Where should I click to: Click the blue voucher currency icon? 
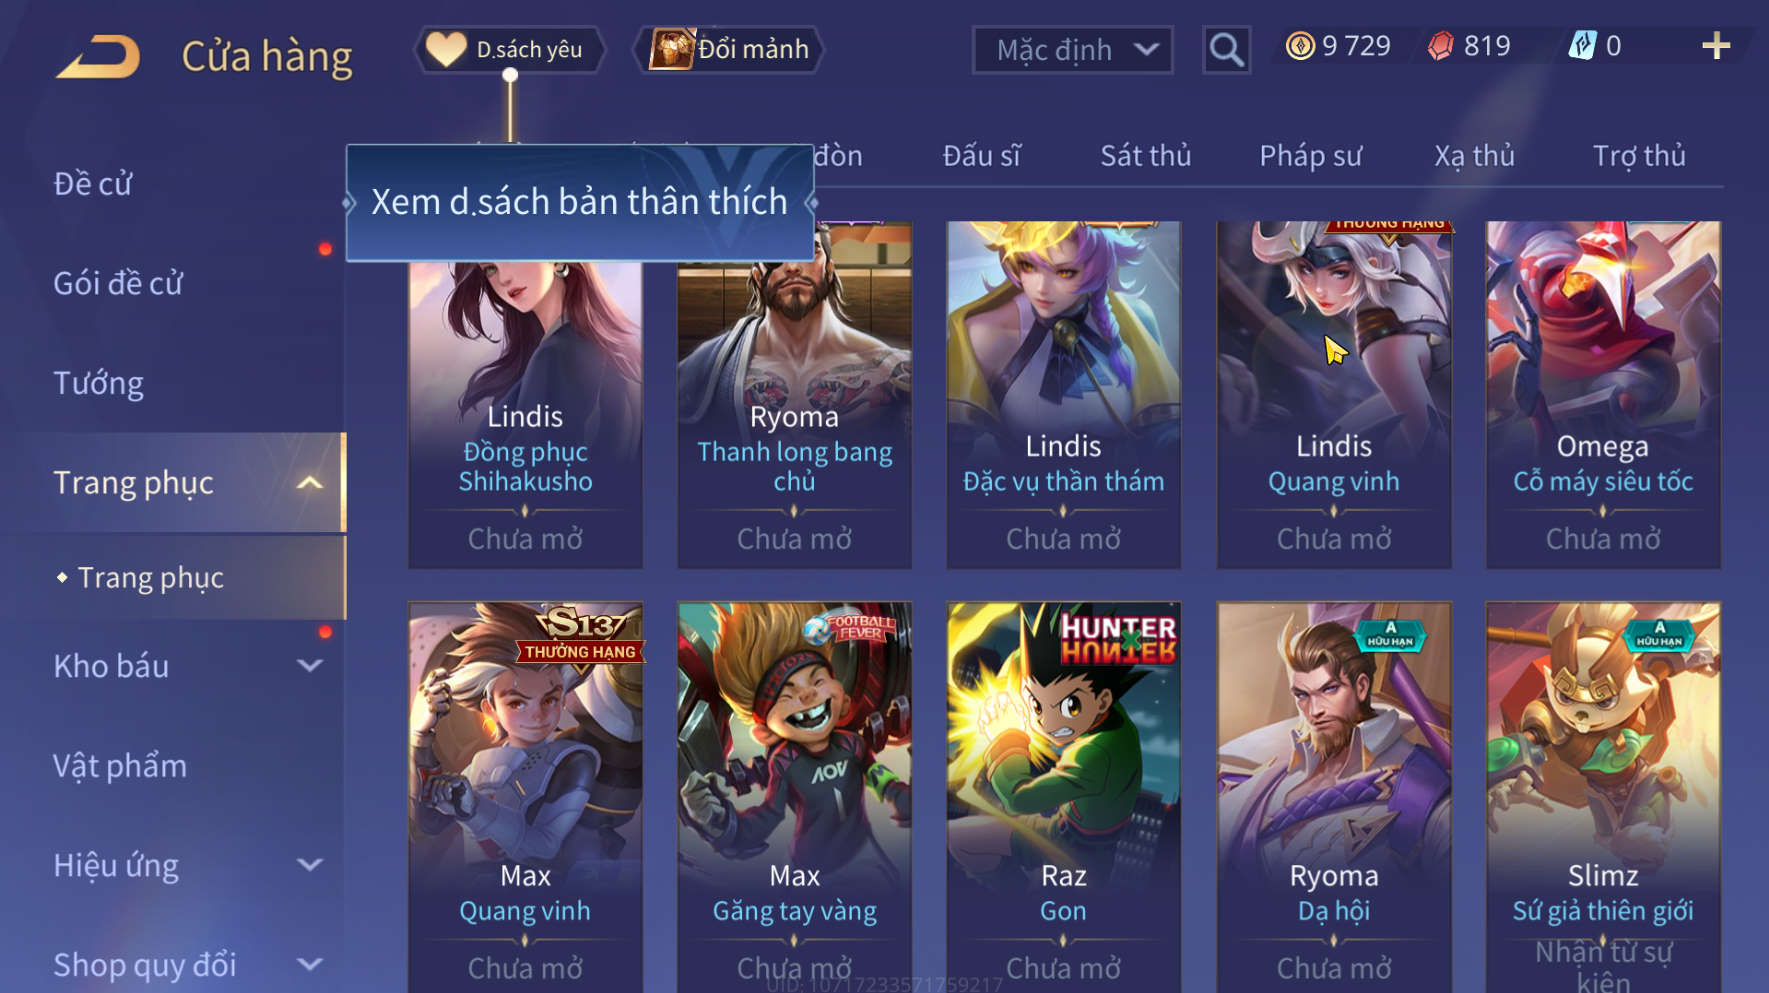click(1582, 46)
